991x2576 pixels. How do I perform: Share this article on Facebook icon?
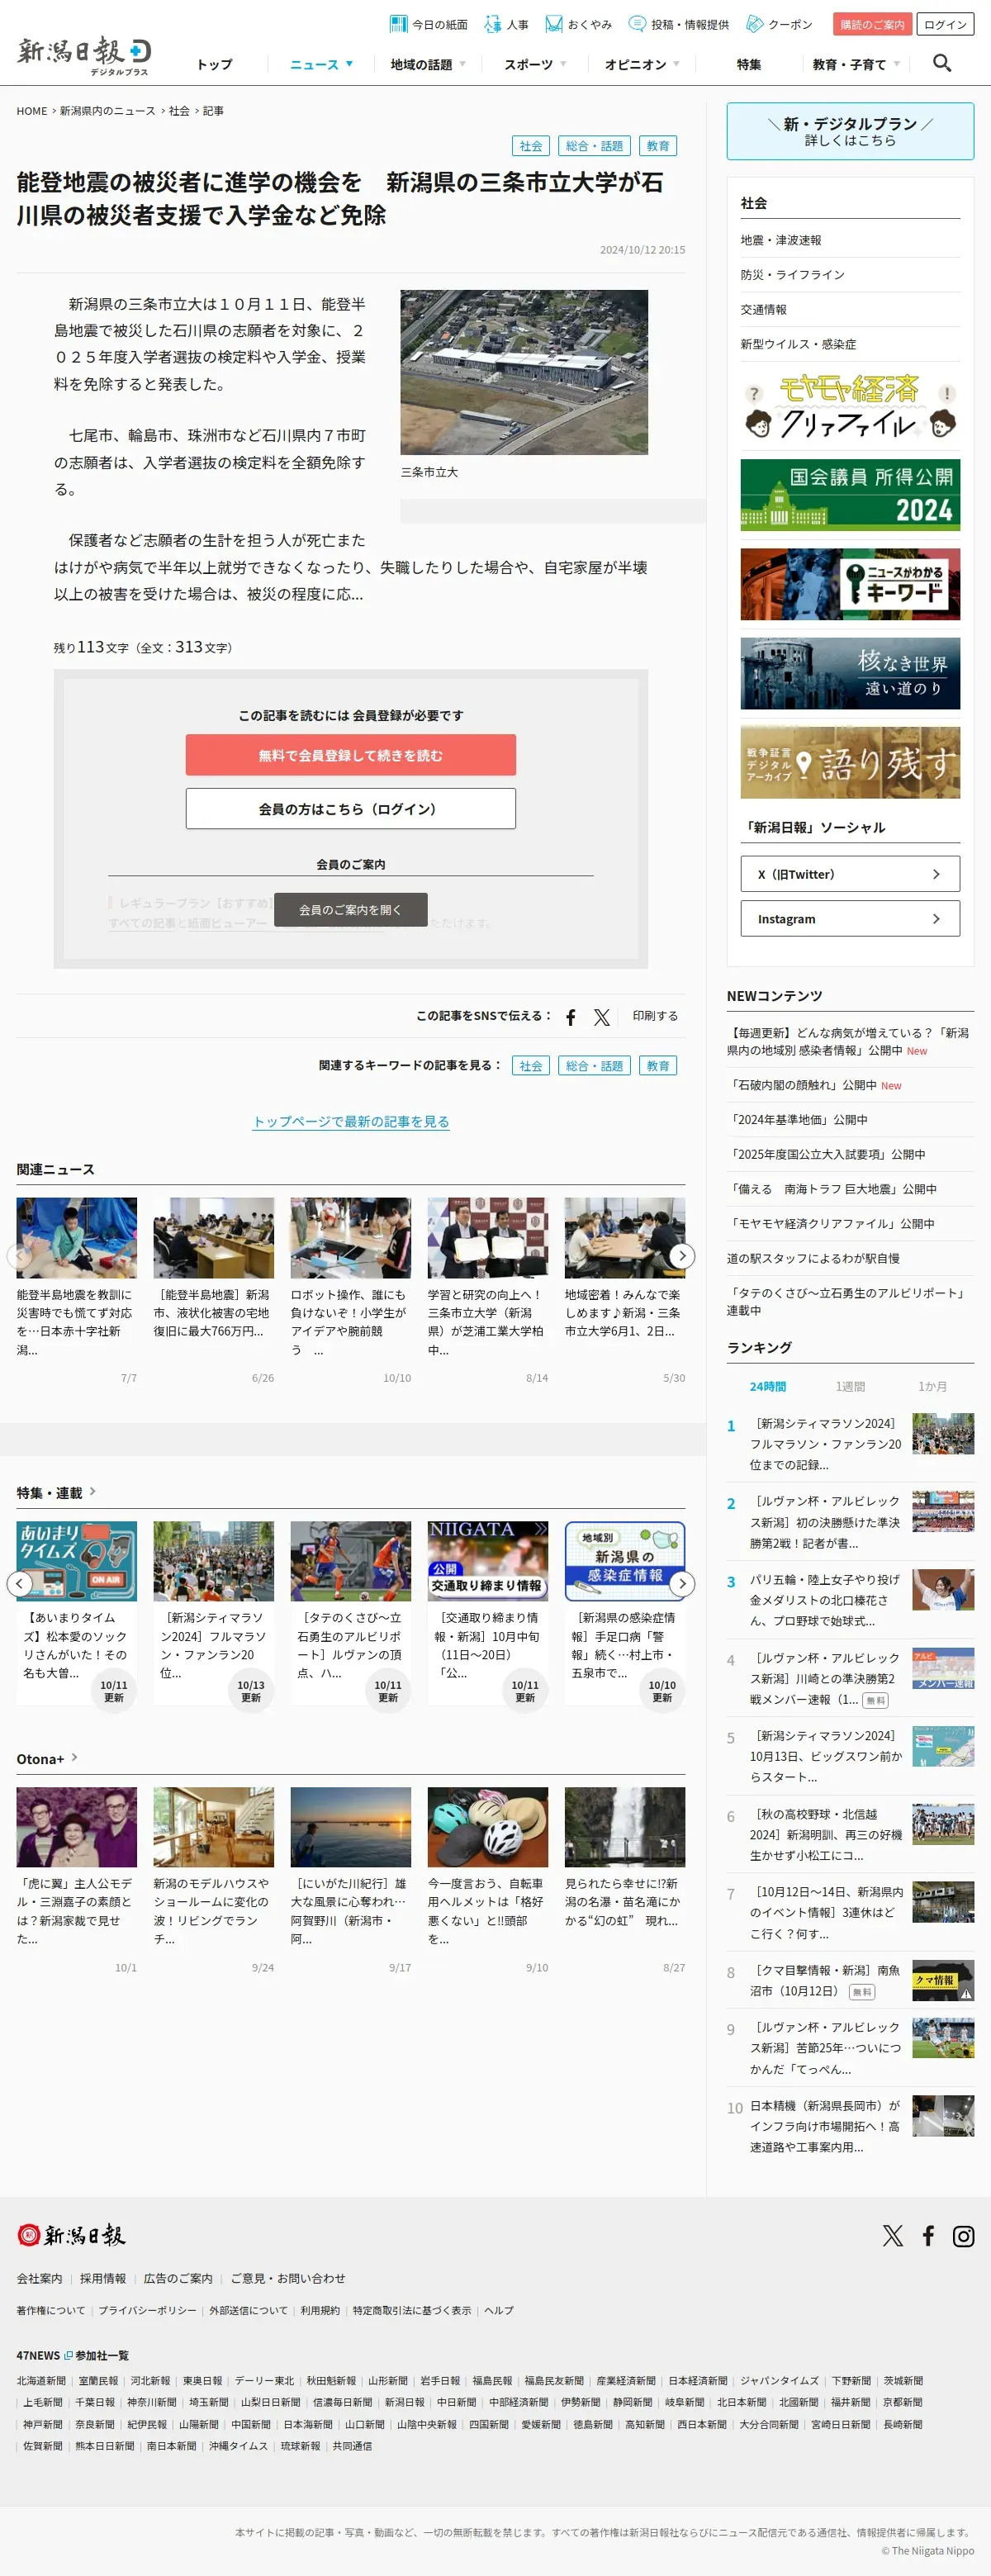point(570,1017)
